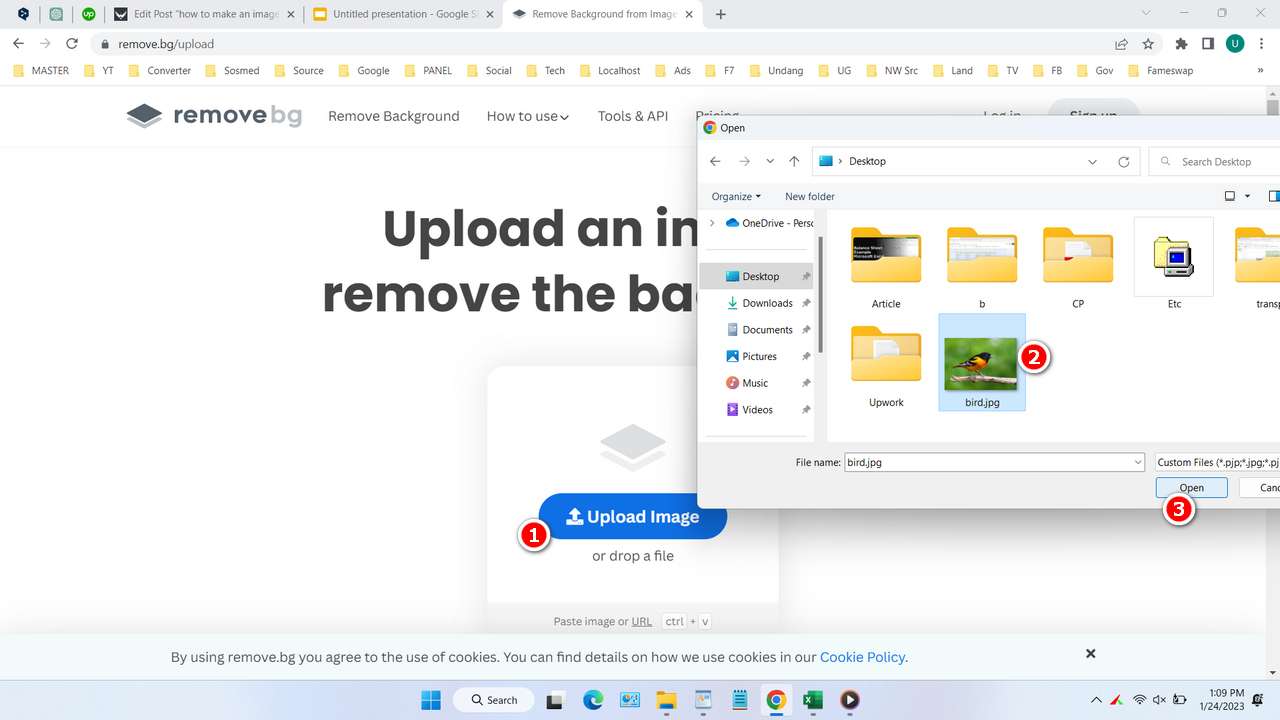Open the 'How to use' dropdown

tap(527, 116)
